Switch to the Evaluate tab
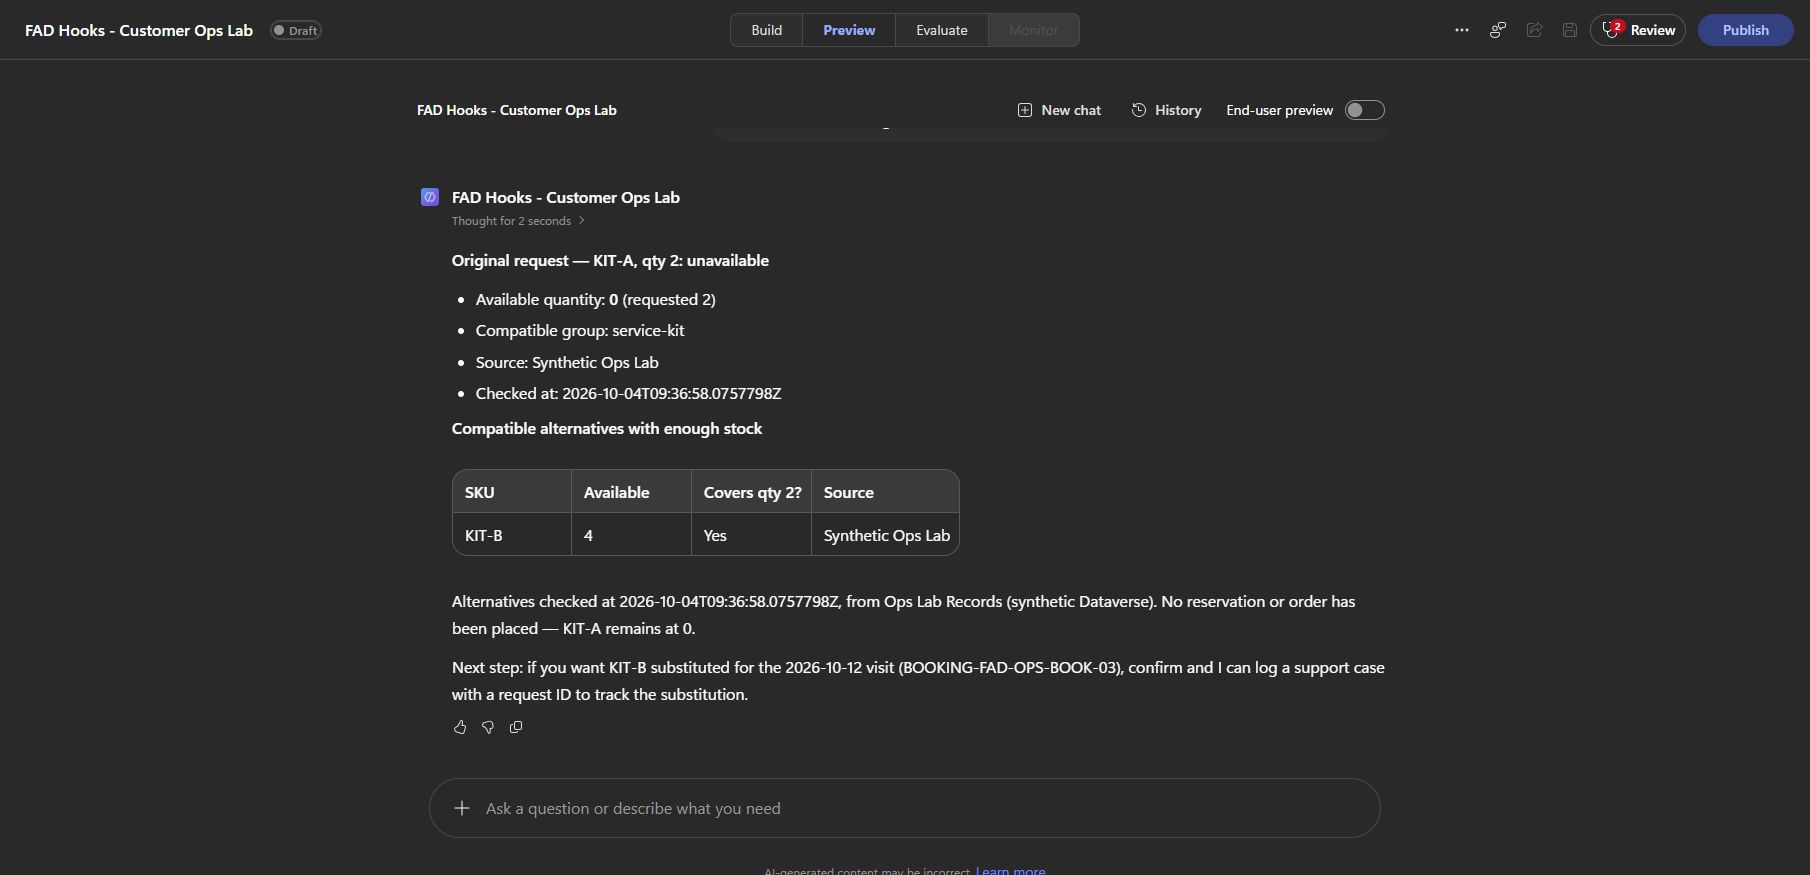This screenshot has width=1810, height=875. tap(942, 30)
